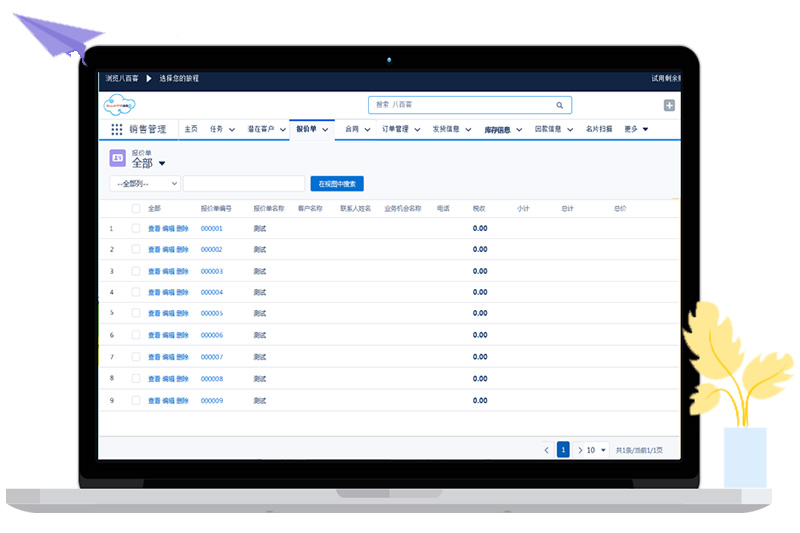The height and width of the screenshot is (533, 800).
Task: Click the plus icon at top right
Action: pos(669,106)
